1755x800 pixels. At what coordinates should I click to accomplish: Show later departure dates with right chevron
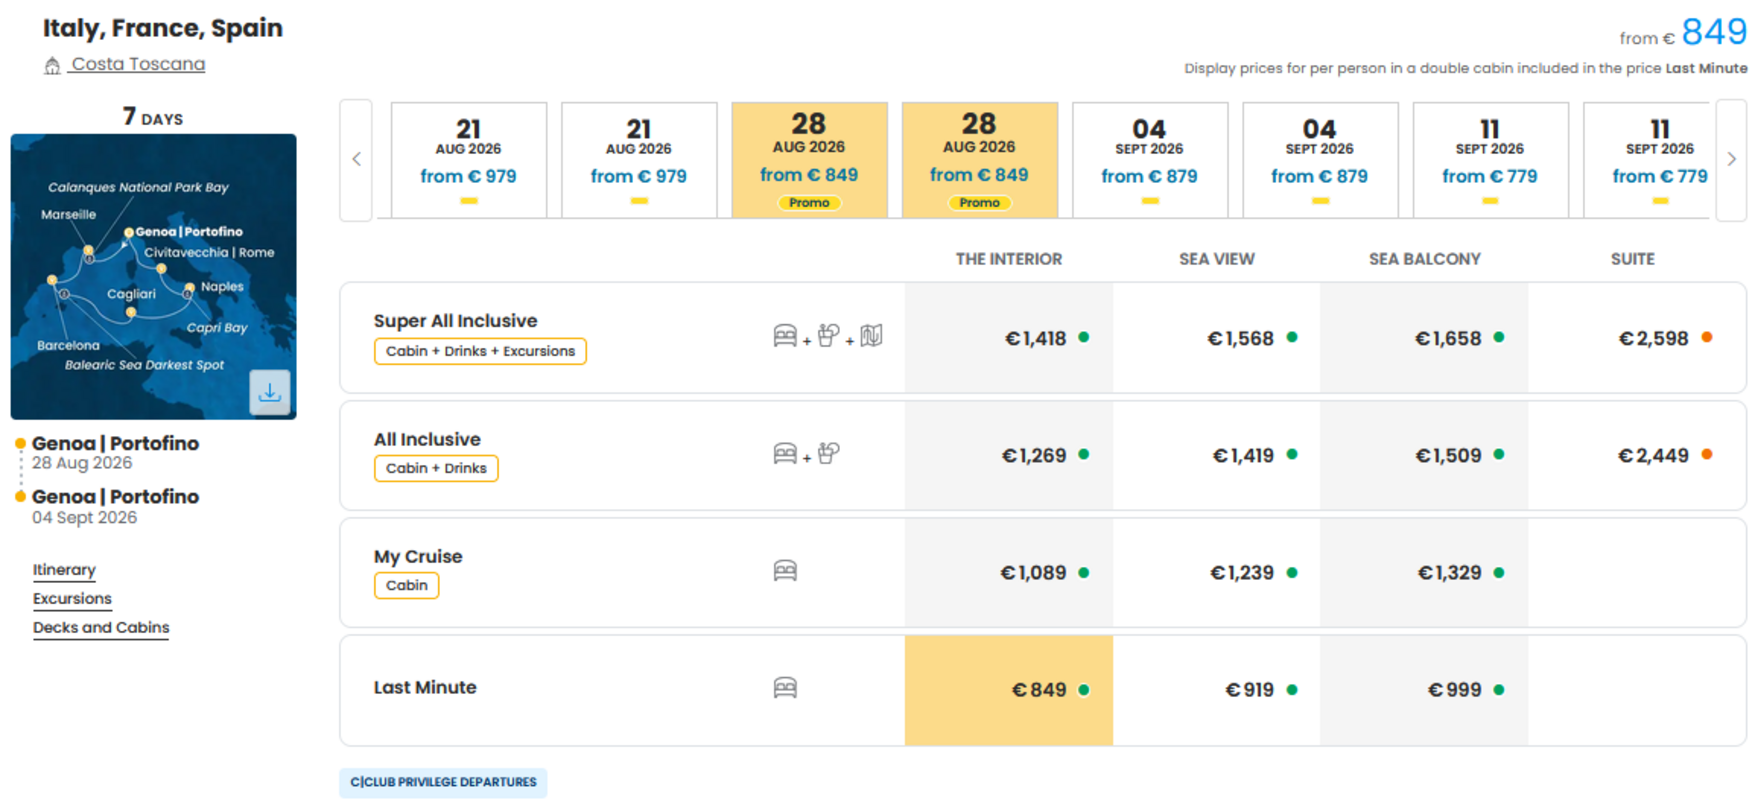click(x=1731, y=160)
